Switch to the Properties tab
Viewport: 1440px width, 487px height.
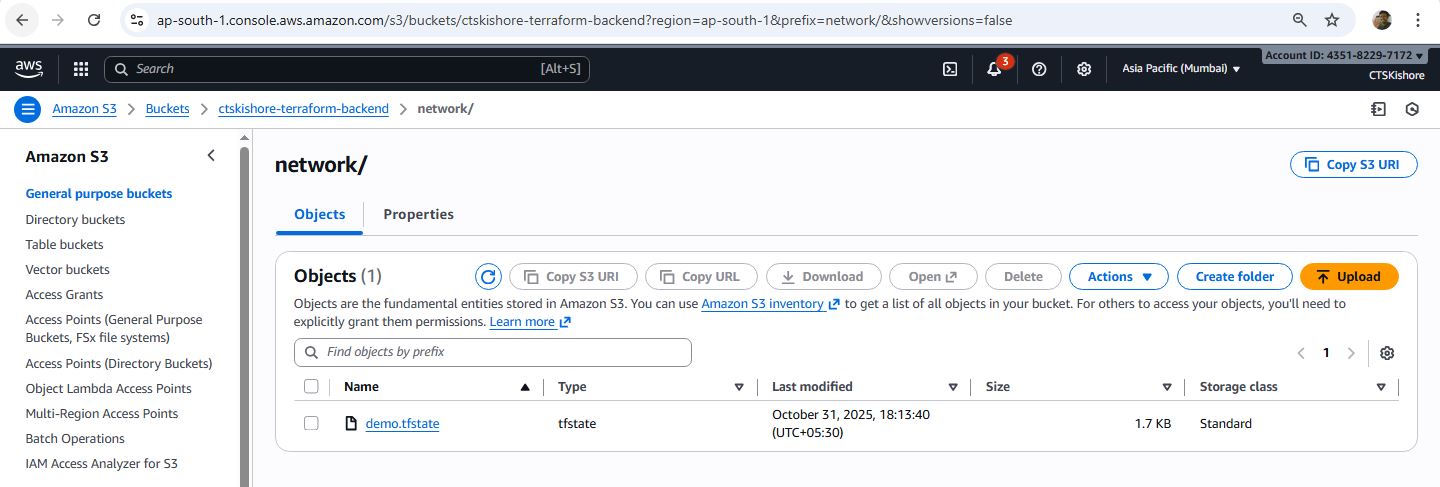tap(418, 214)
